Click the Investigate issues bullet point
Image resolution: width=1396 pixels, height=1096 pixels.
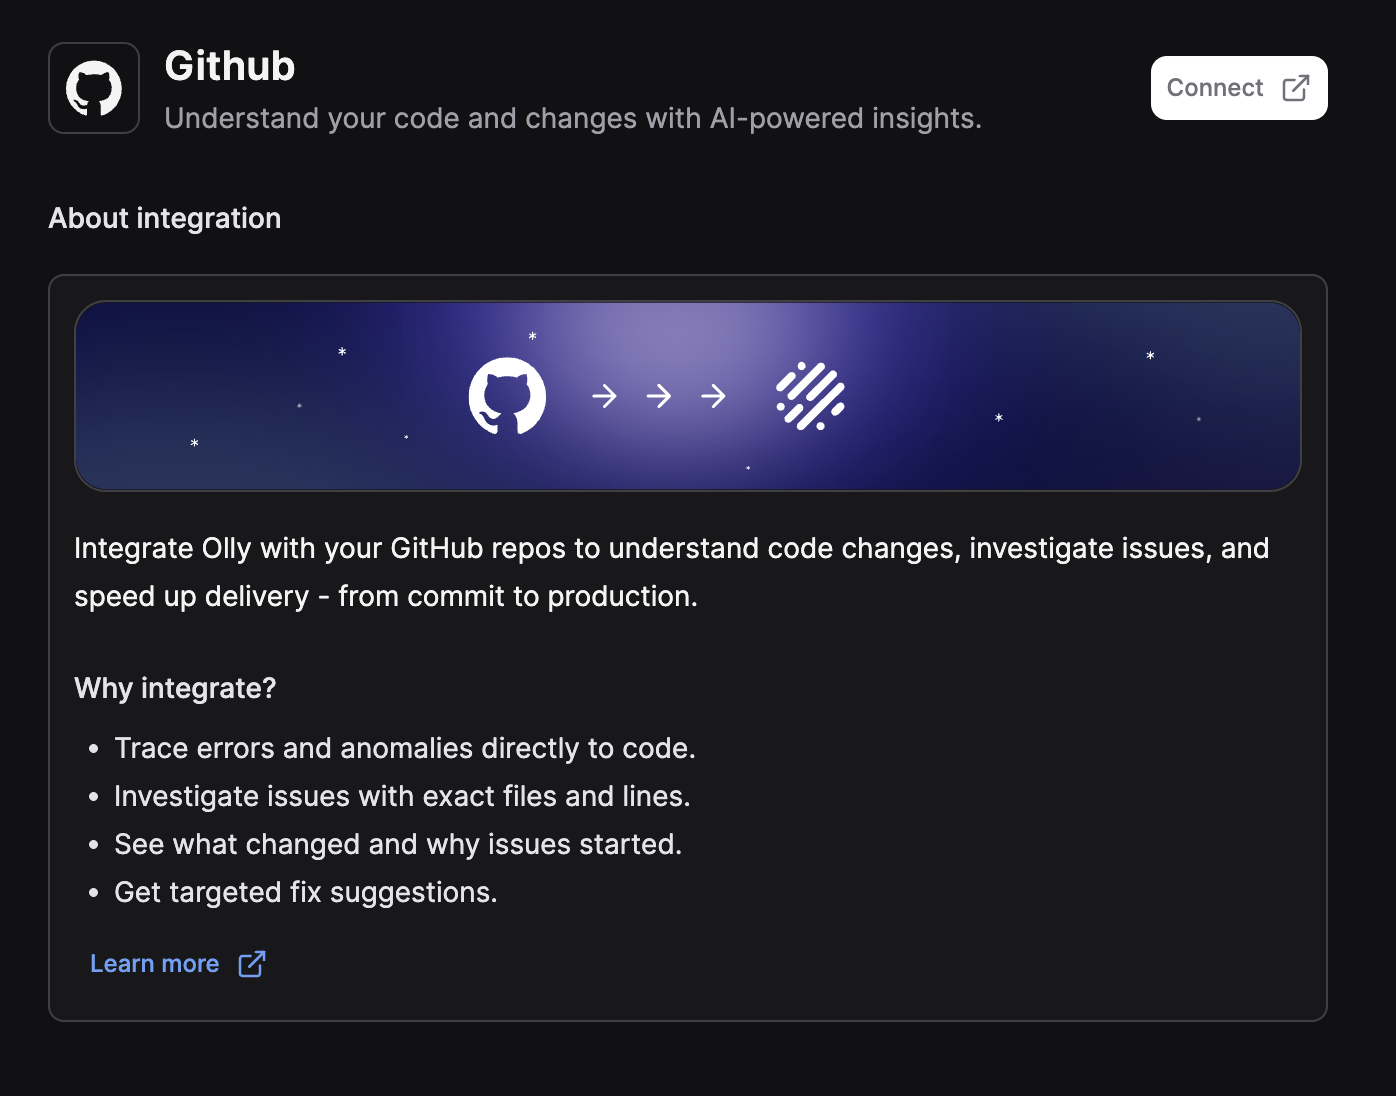click(x=402, y=796)
